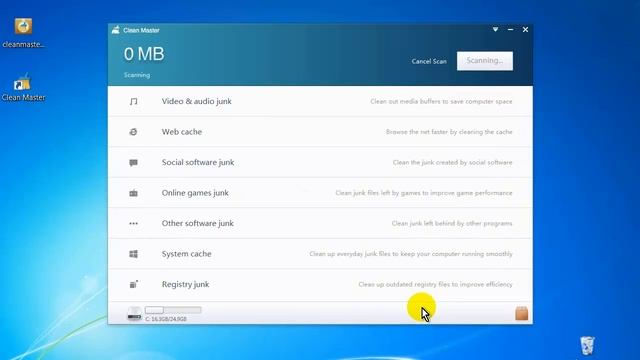
Task: Click the Clean Master window title text
Action: pyautogui.click(x=141, y=30)
